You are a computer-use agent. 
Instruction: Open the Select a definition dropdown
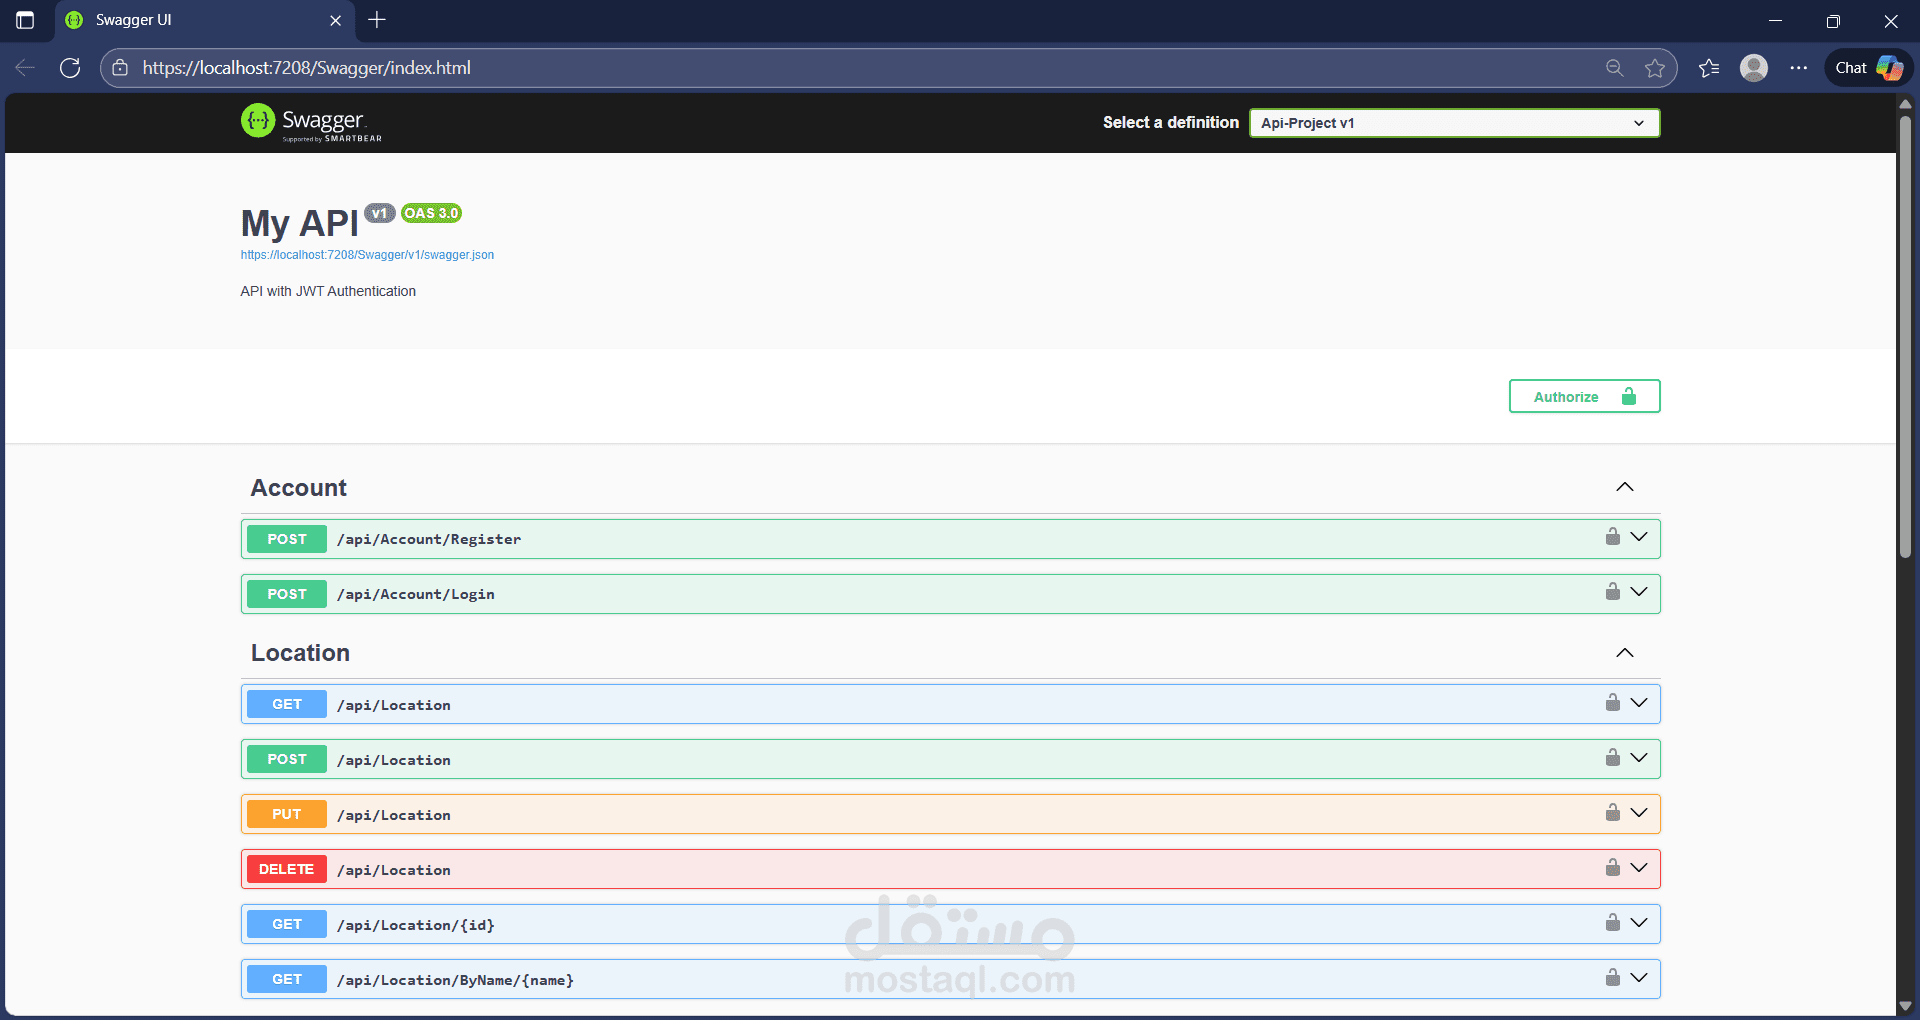(x=1453, y=122)
